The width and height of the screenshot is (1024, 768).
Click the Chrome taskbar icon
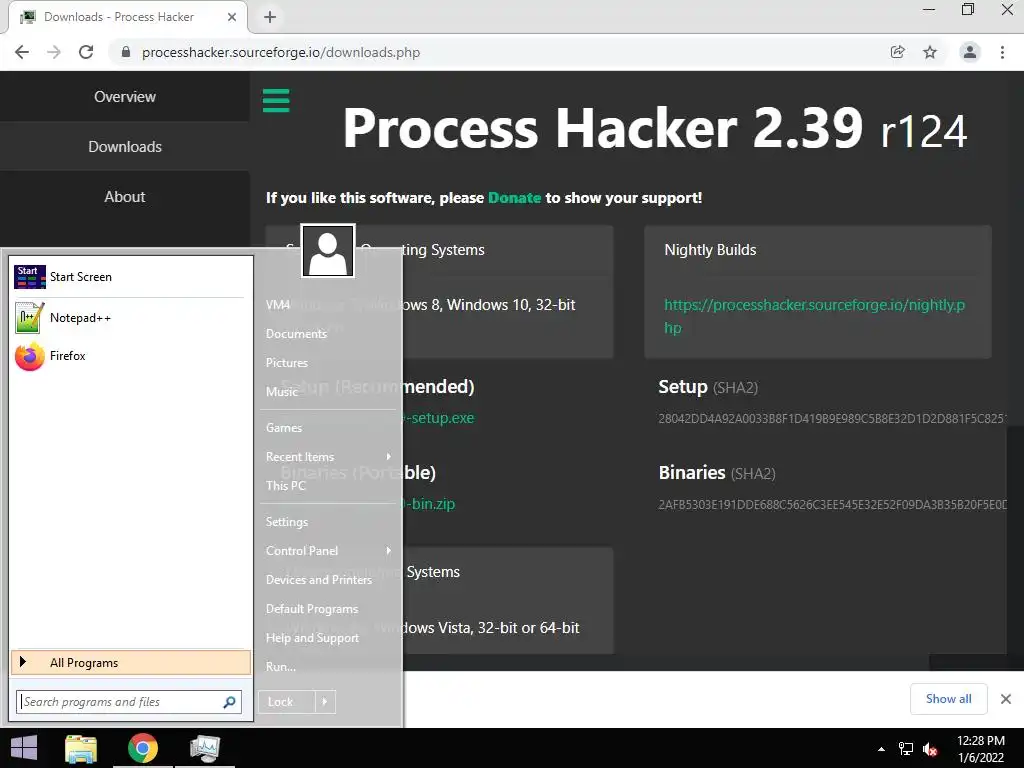(x=142, y=748)
